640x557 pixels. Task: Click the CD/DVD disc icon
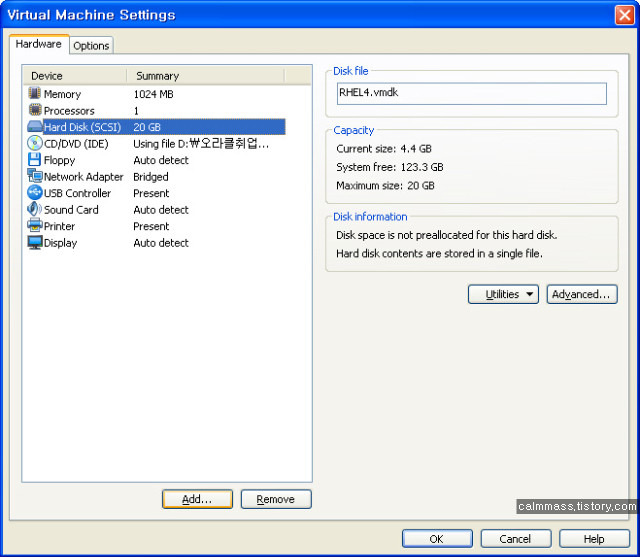35,143
